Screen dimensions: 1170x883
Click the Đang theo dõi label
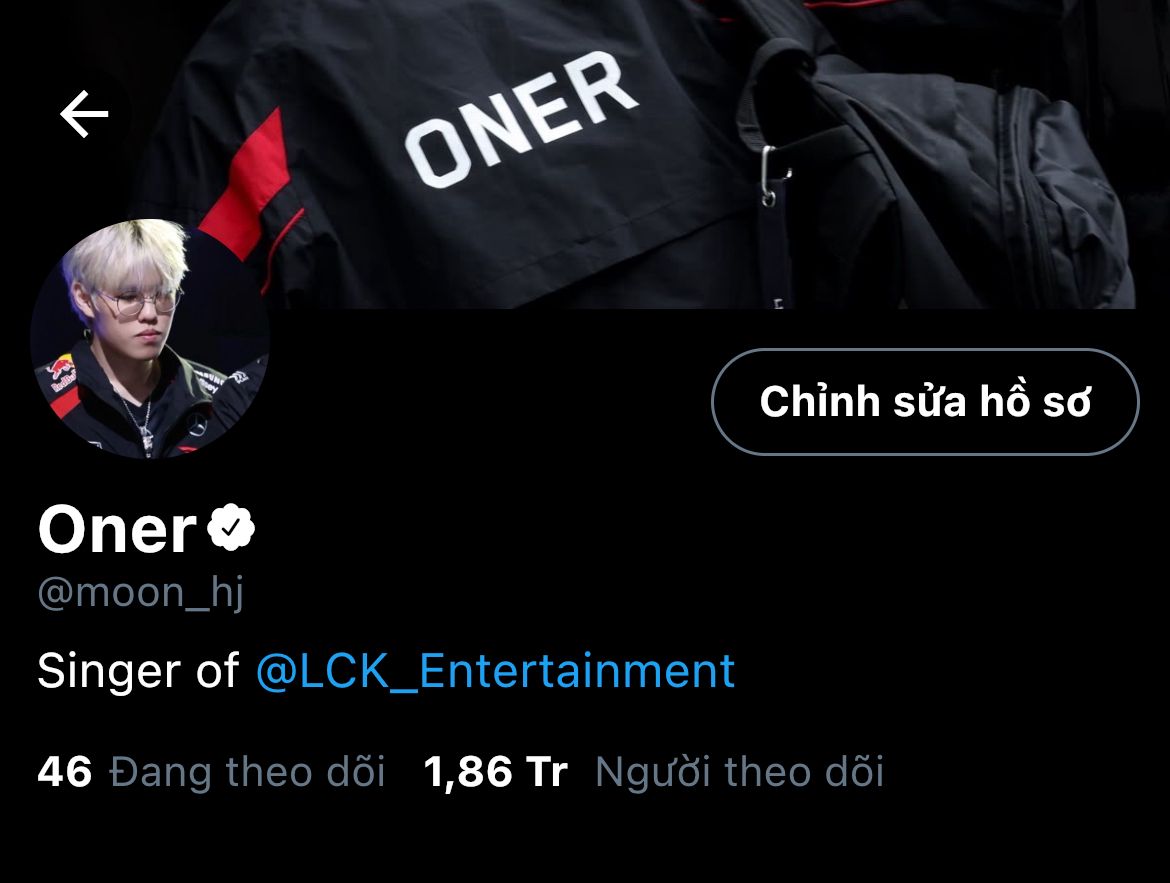247,772
